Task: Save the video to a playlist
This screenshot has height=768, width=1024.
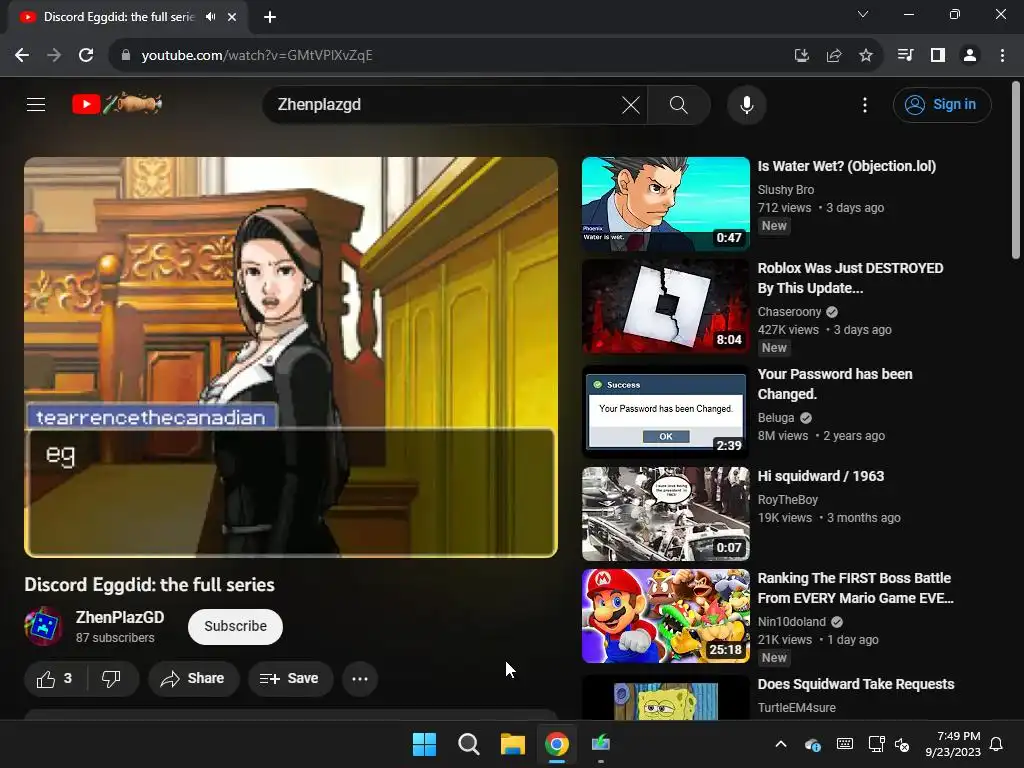Action: [x=290, y=679]
